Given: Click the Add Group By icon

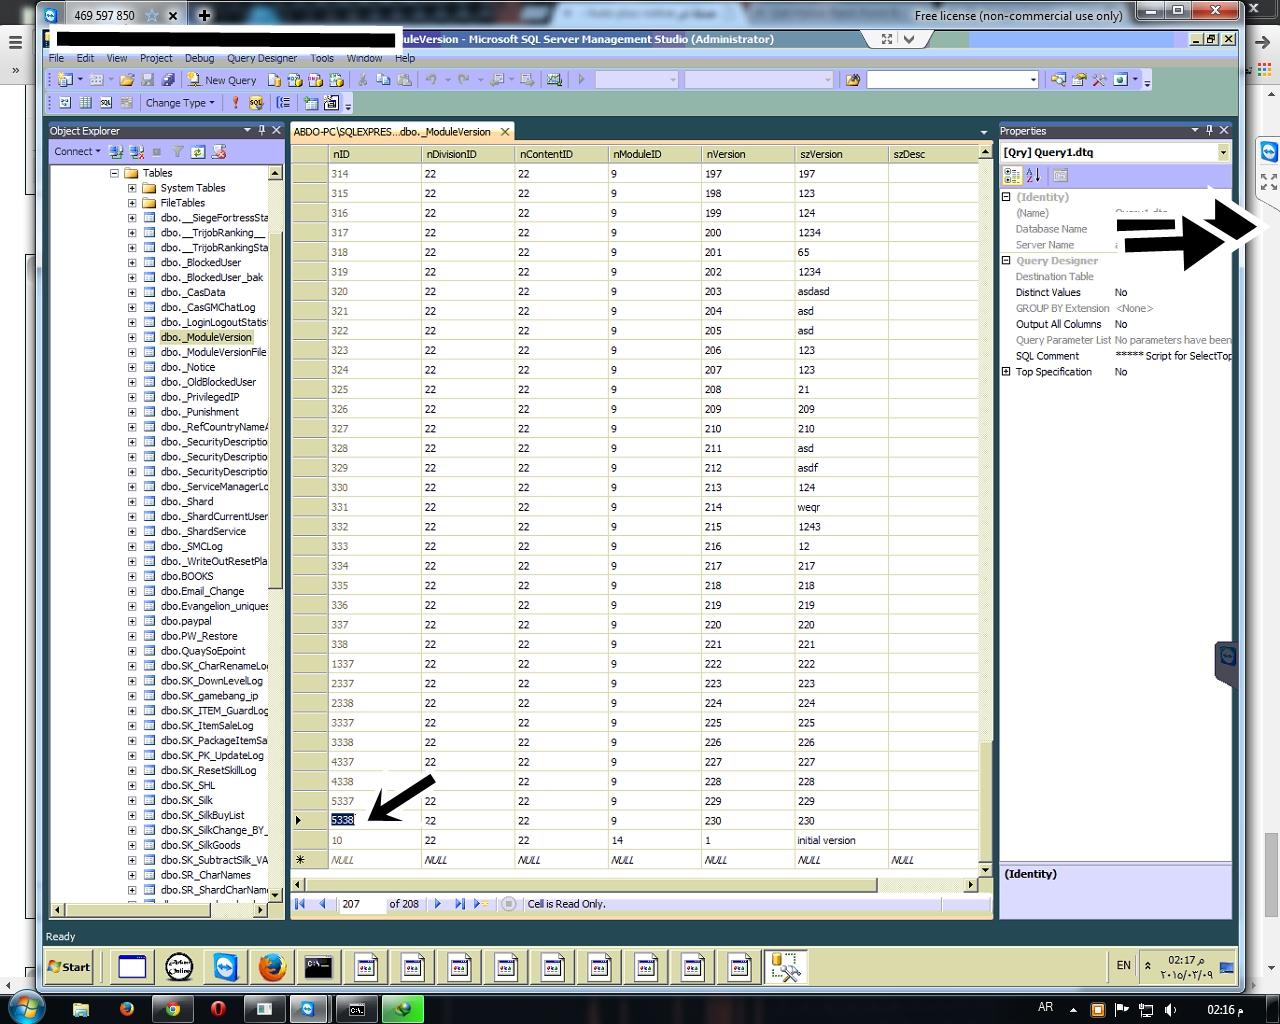Looking at the screenshot, I should click(x=284, y=103).
